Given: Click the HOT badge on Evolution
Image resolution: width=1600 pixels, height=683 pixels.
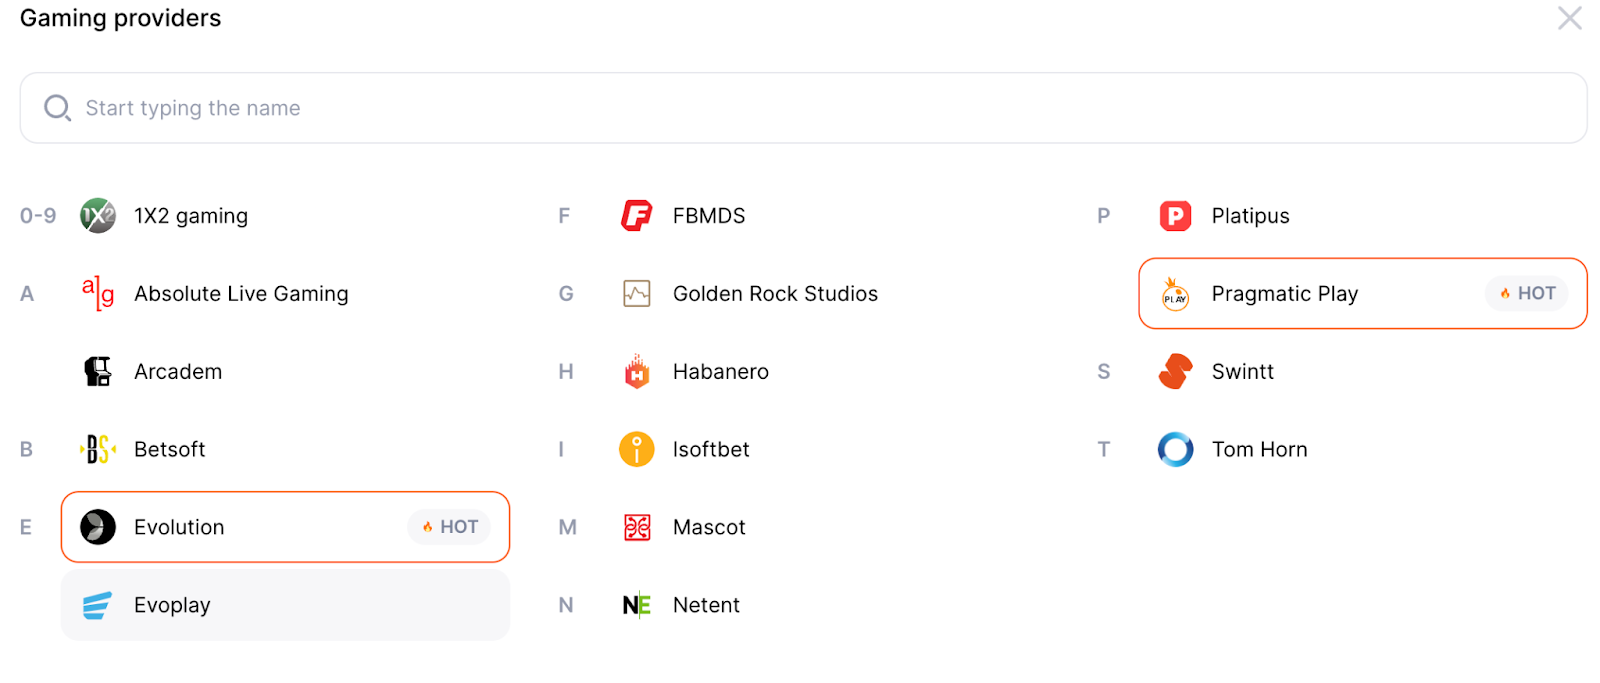Looking at the screenshot, I should click(449, 527).
